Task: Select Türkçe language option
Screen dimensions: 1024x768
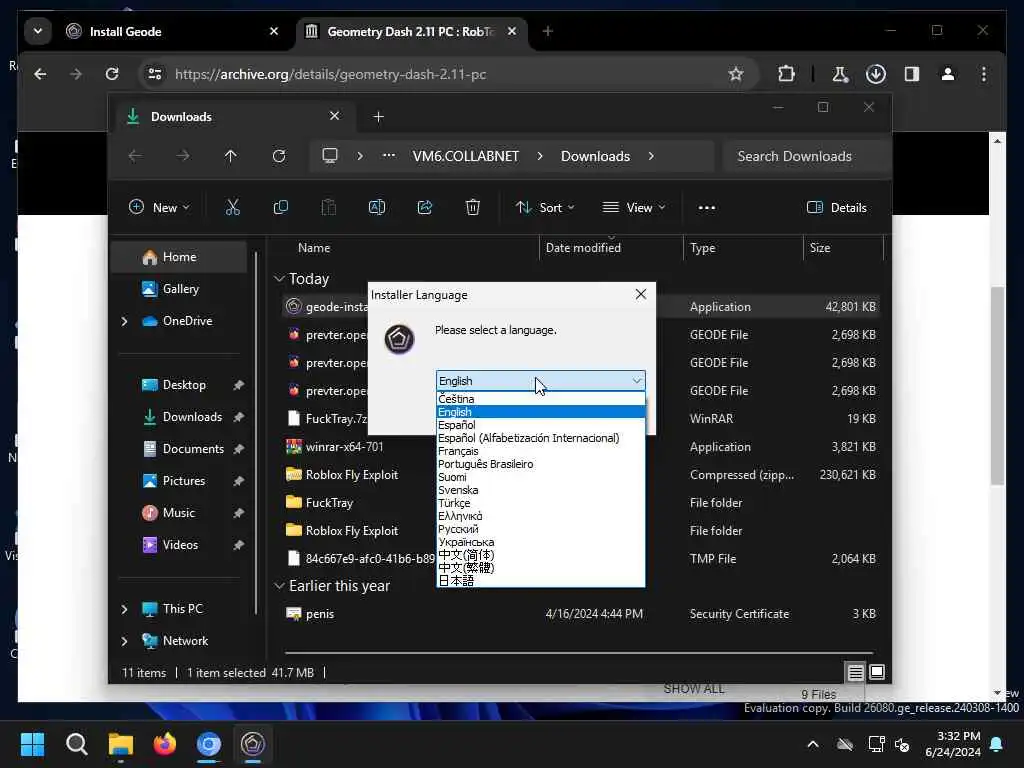Action: click(540, 503)
